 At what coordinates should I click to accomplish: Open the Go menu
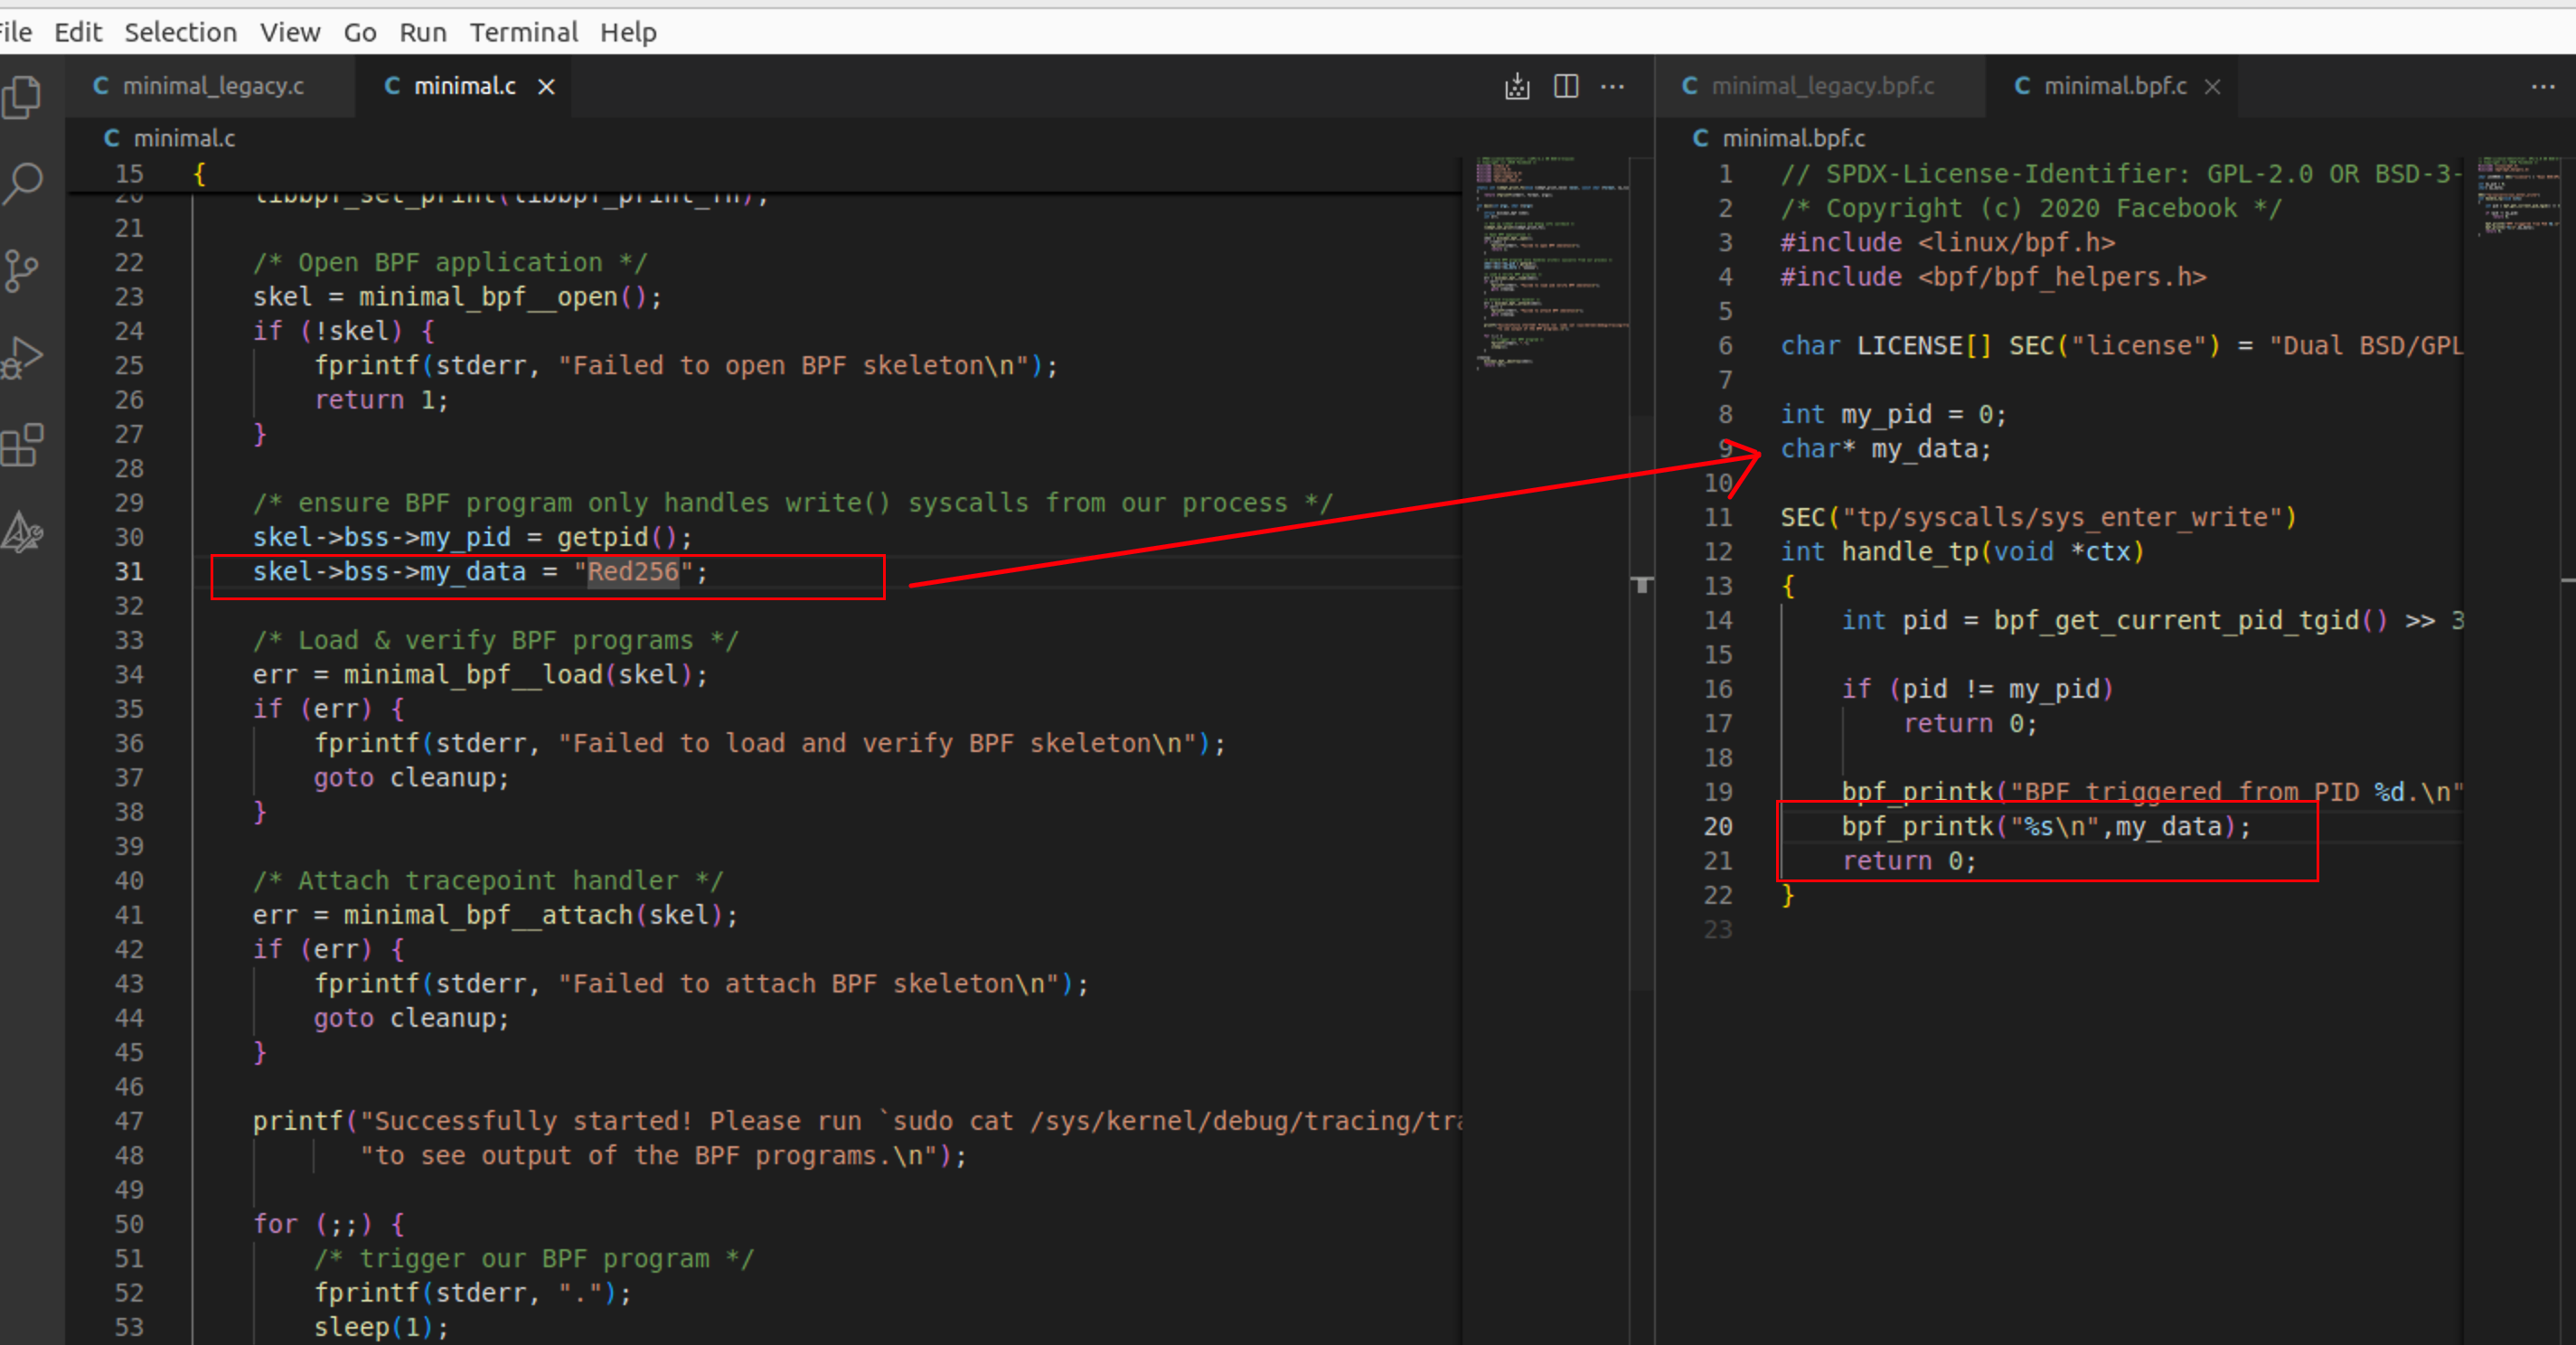[360, 32]
